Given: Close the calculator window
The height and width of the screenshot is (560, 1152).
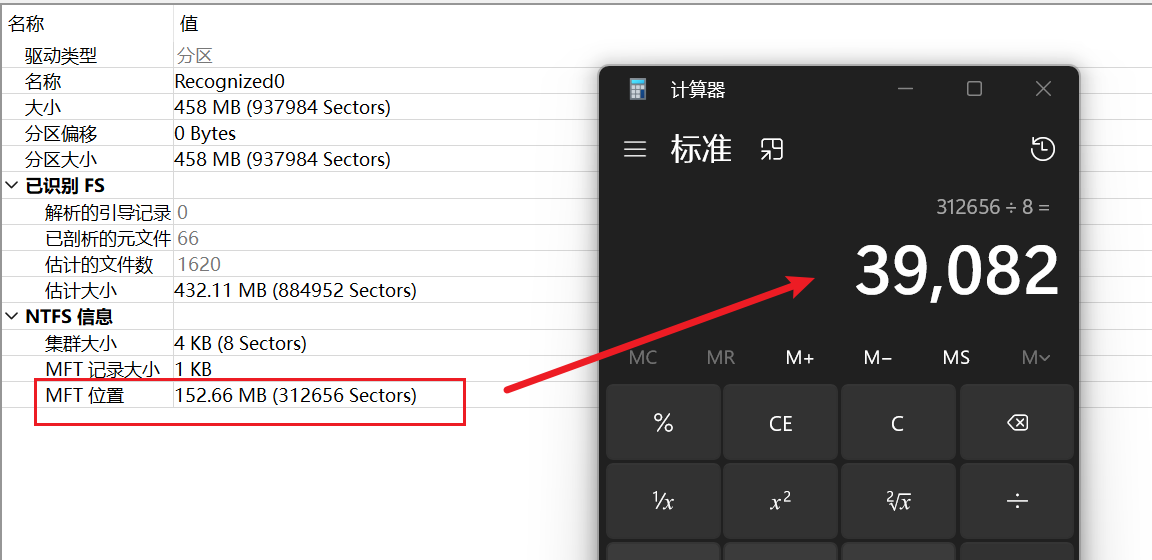Looking at the screenshot, I should point(1043,89).
